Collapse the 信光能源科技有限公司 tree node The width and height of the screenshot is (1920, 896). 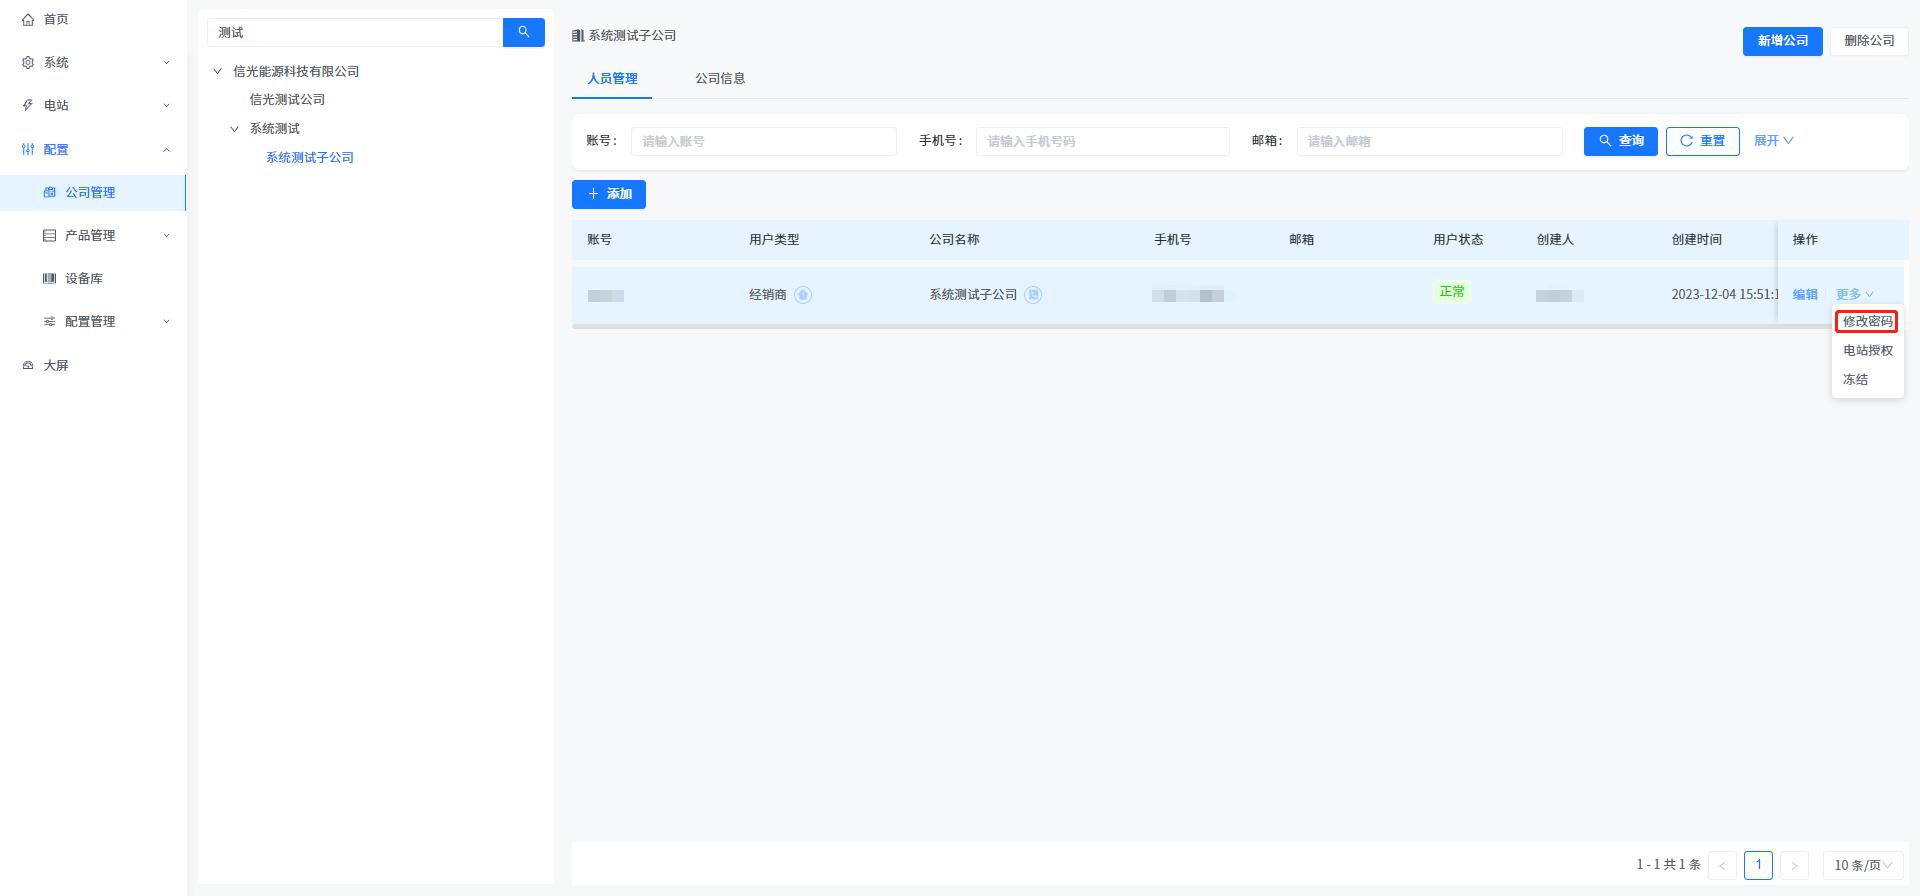217,71
